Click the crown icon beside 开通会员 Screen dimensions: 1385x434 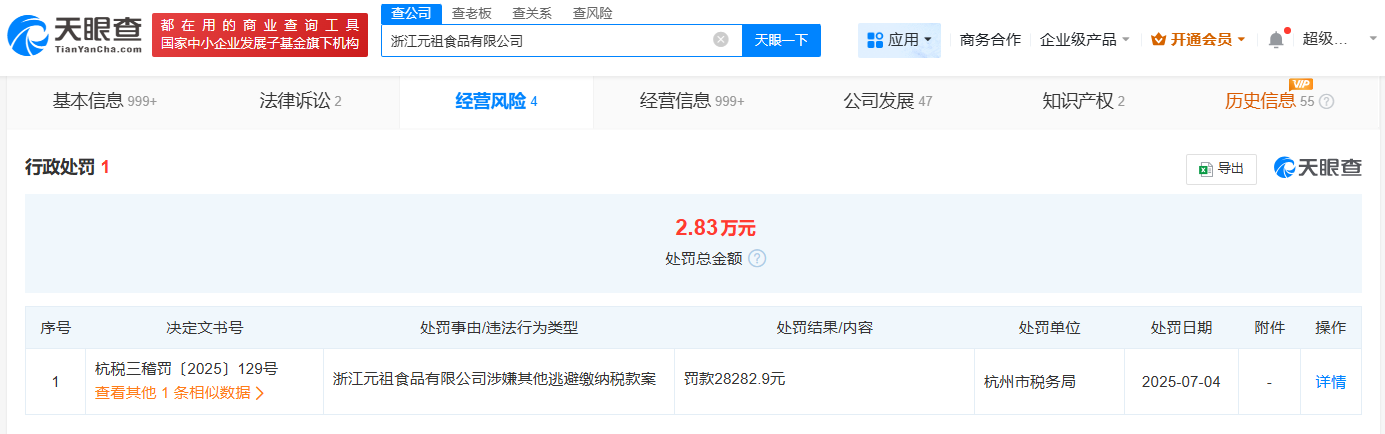pos(1158,40)
